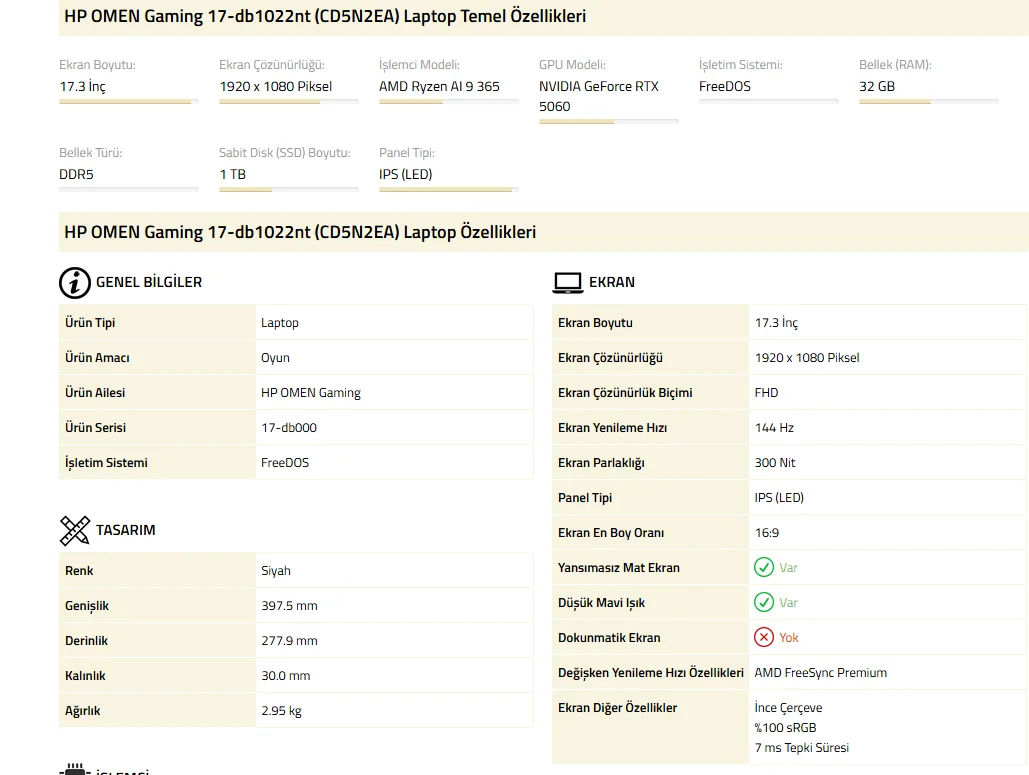
Task: Click the Panel Tipi bar under IPS (LED) summary
Action: pos(449,190)
